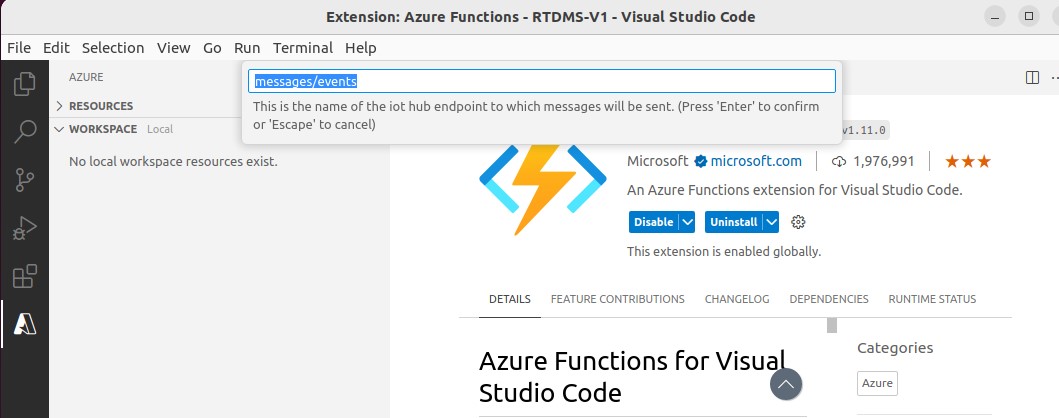Click the 'Azure Functions for Visual Studio Code' heading
Image resolution: width=1059 pixels, height=418 pixels.
point(632,377)
